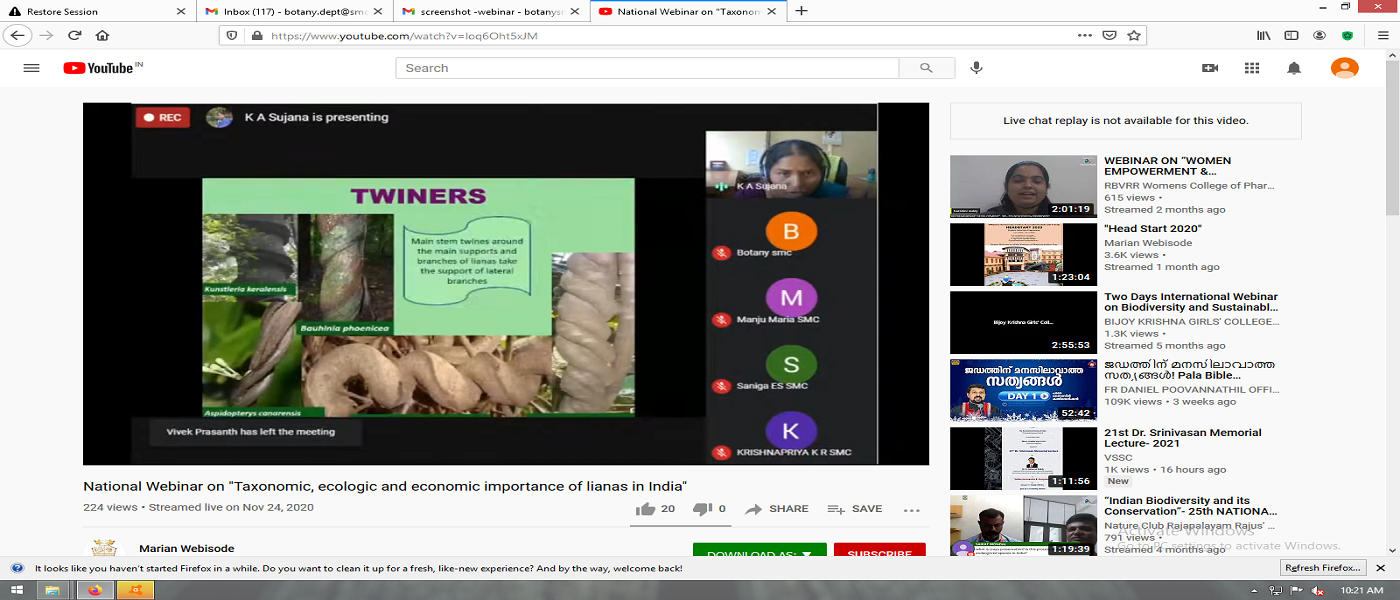1400x600 pixels.
Task: Open the YouTube apps grid icon
Action: 1252,68
